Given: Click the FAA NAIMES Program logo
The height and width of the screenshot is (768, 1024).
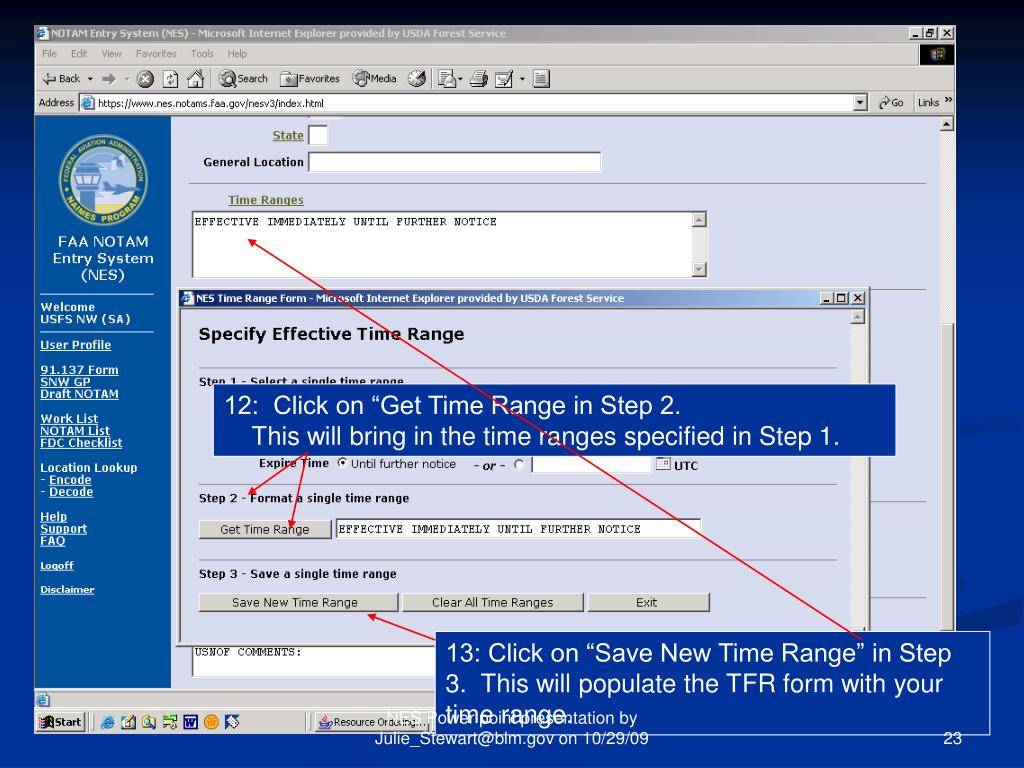Looking at the screenshot, I should [x=103, y=180].
